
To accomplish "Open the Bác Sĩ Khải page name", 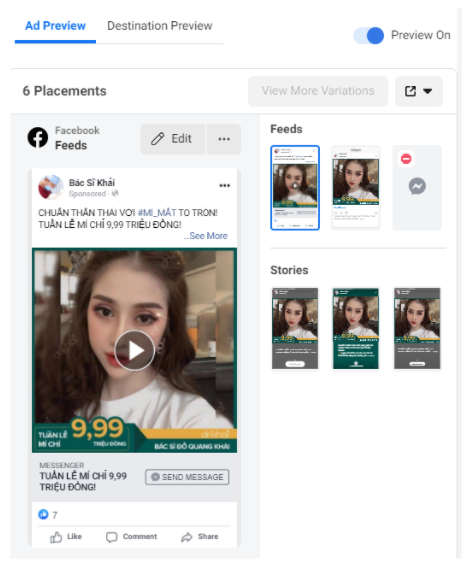I will [92, 182].
